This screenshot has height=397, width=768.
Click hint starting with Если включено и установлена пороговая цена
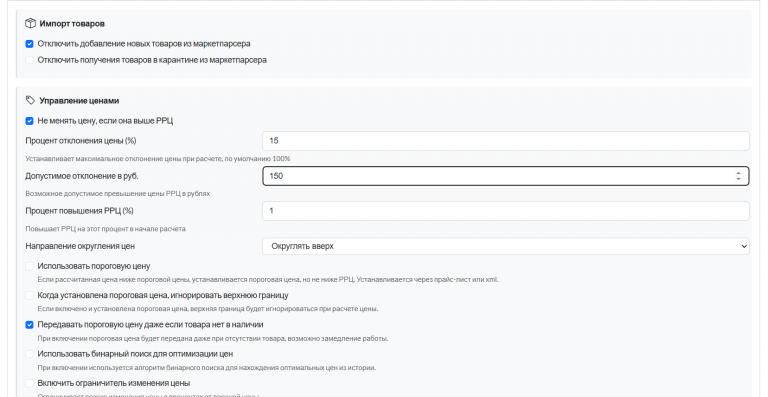[208, 309]
